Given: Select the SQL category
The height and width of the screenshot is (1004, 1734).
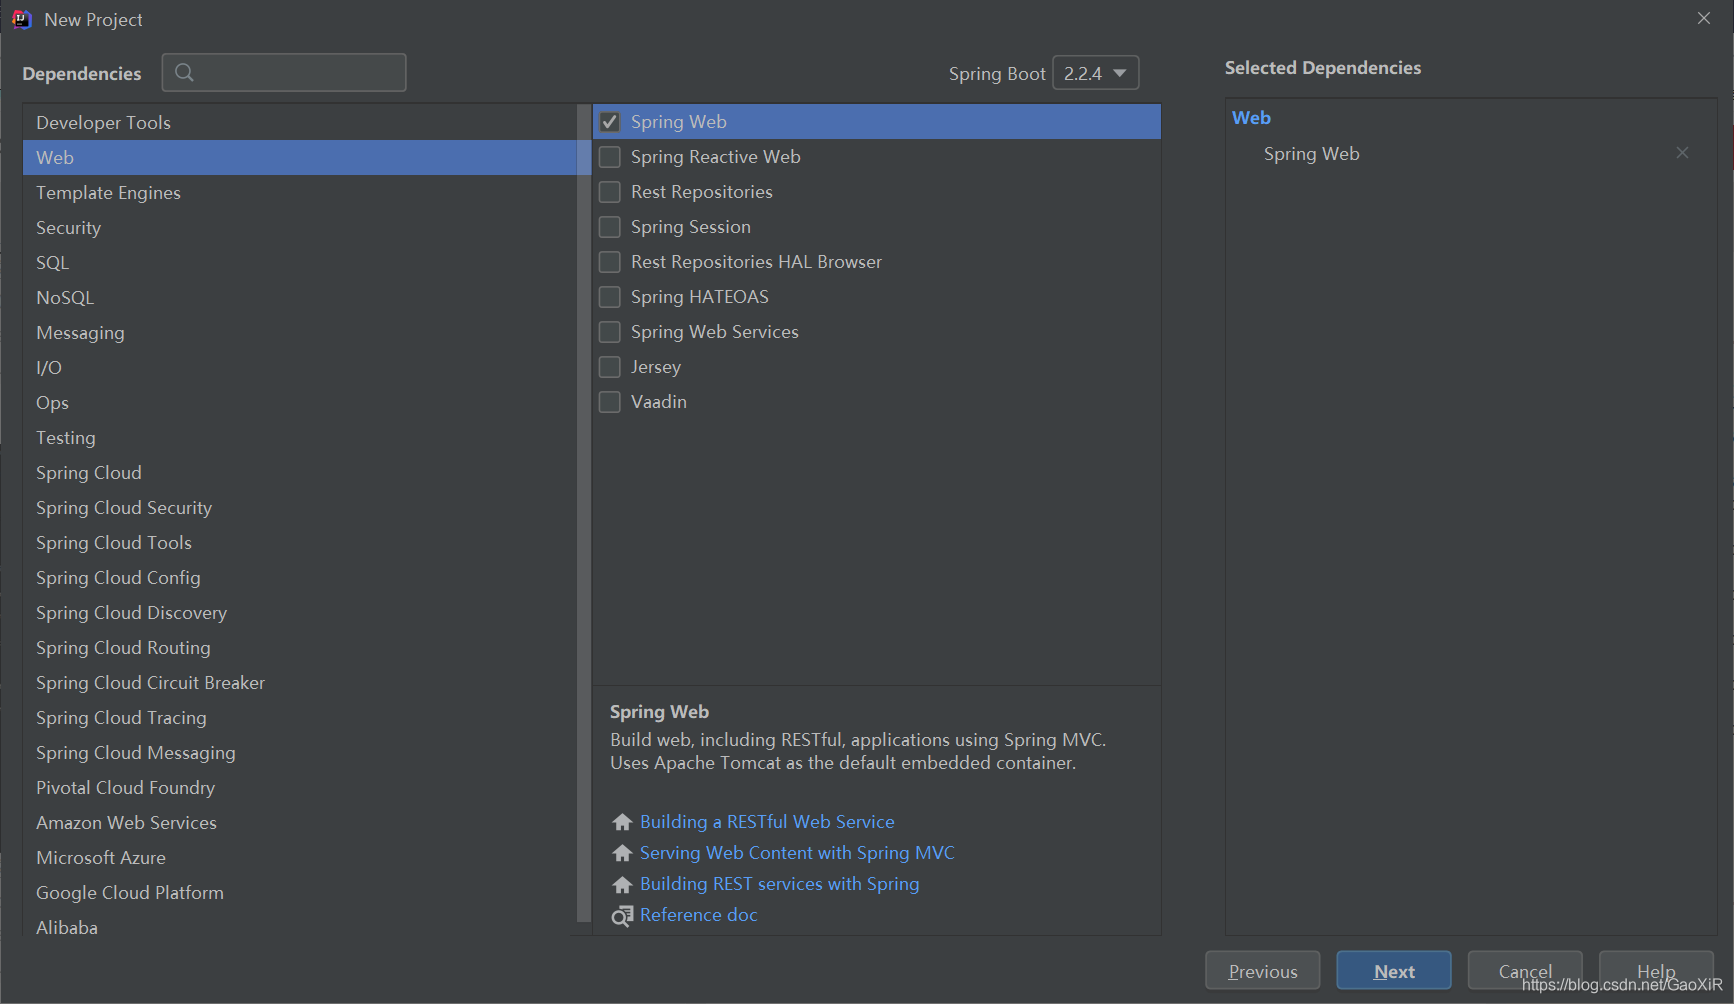Looking at the screenshot, I should (x=300, y=262).
